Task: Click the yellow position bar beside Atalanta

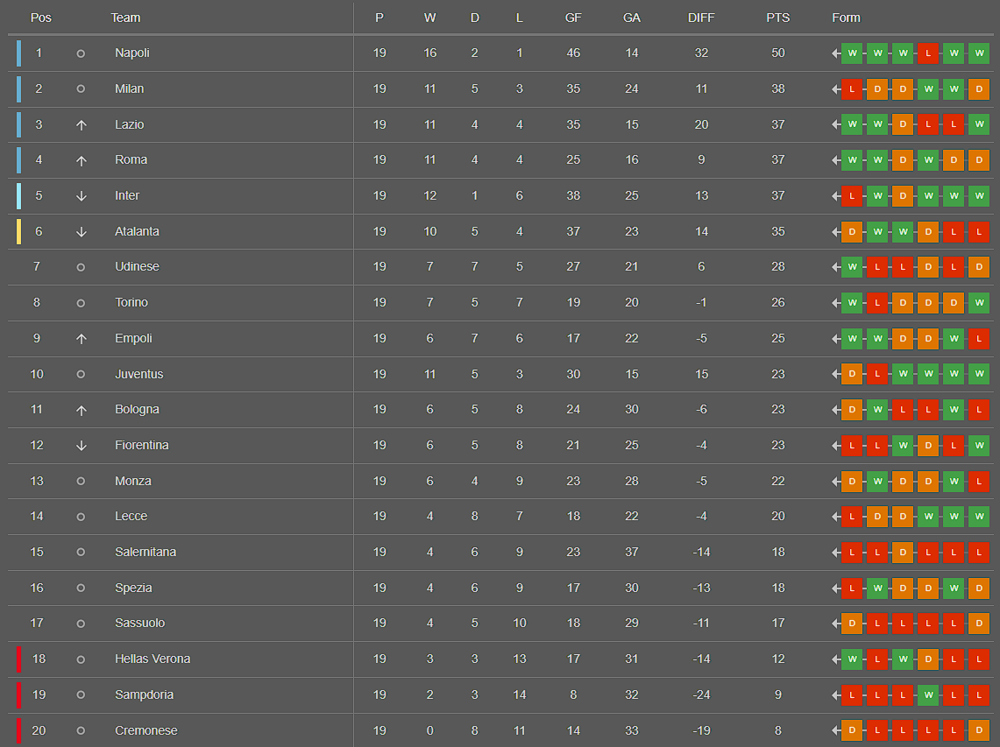Action: pyautogui.click(x=18, y=232)
